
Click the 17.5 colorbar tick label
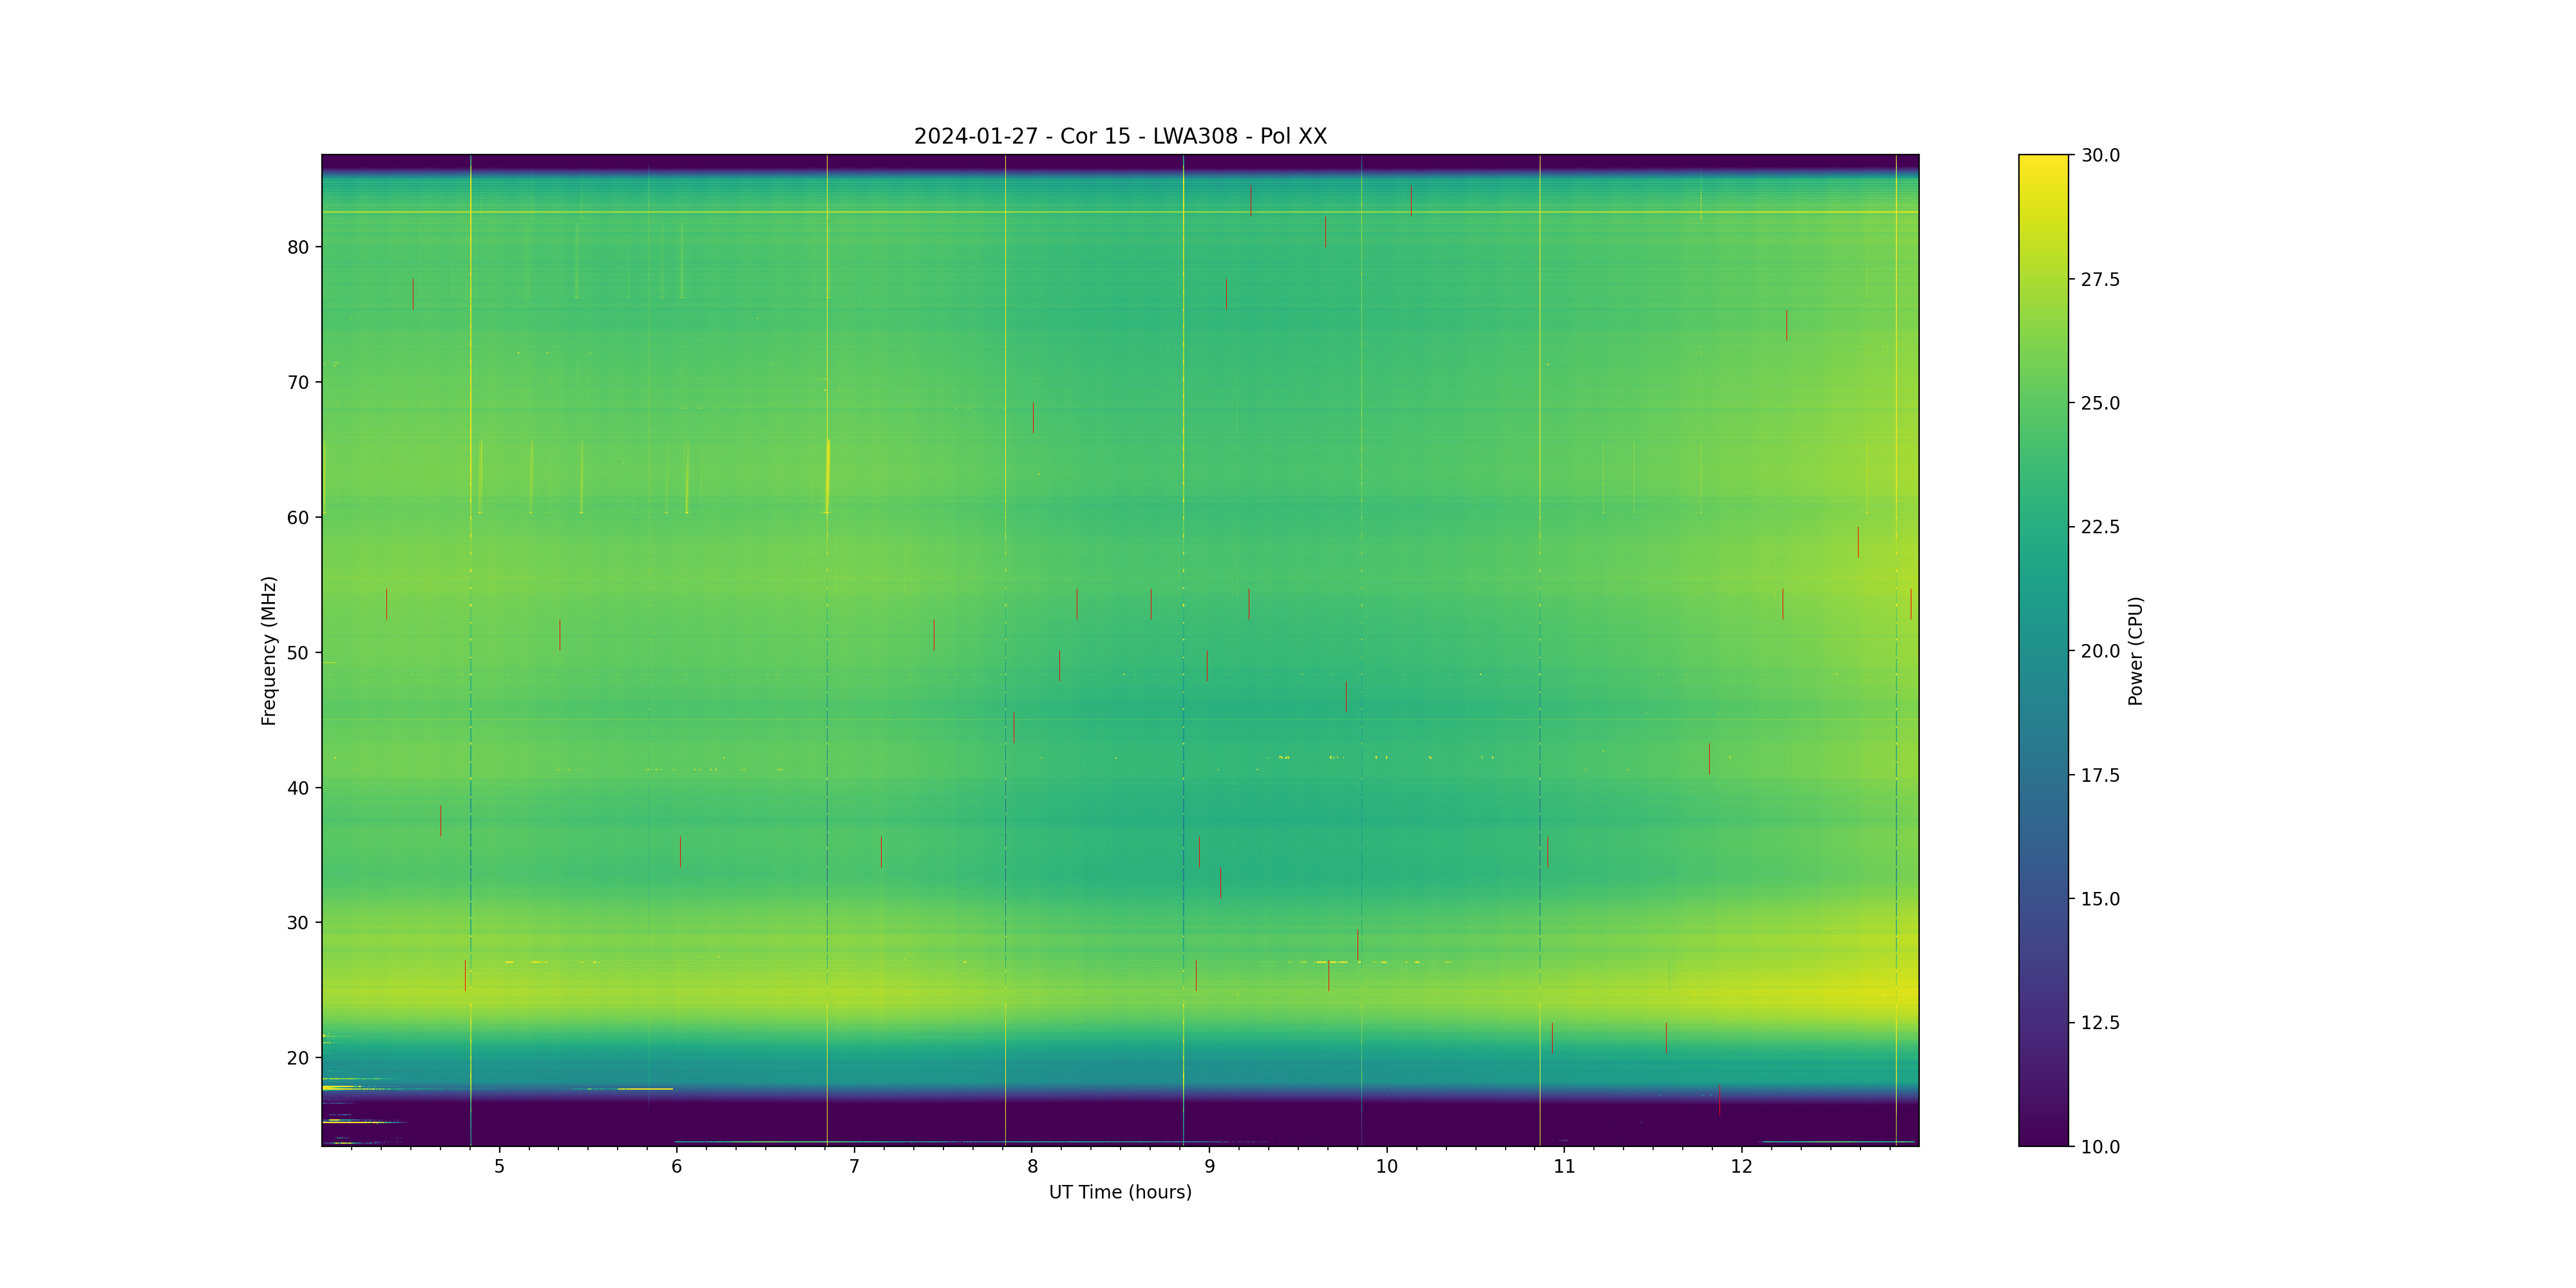click(x=2100, y=775)
